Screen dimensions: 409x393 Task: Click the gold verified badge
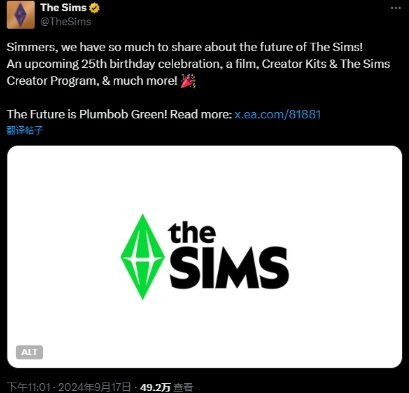[x=94, y=8]
